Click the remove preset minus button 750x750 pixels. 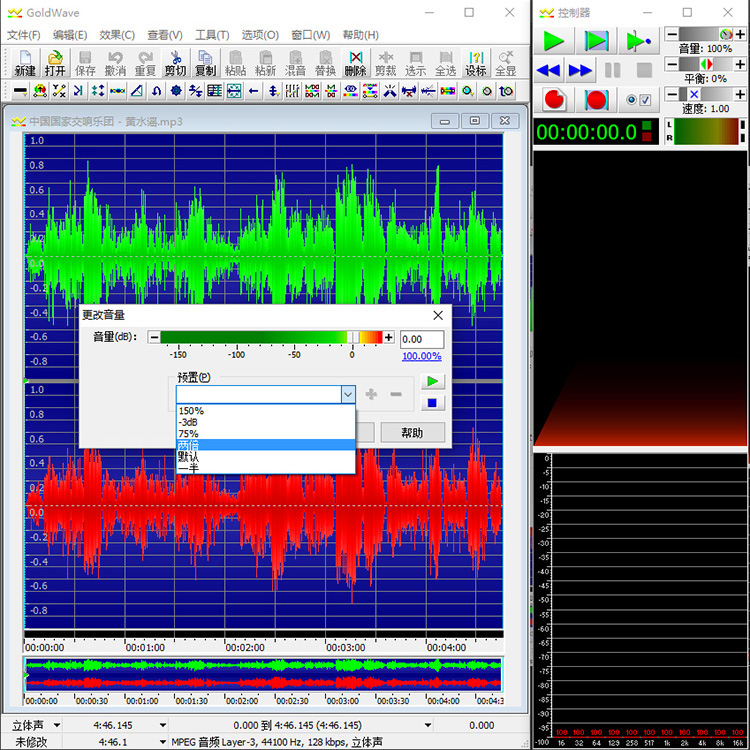point(396,394)
